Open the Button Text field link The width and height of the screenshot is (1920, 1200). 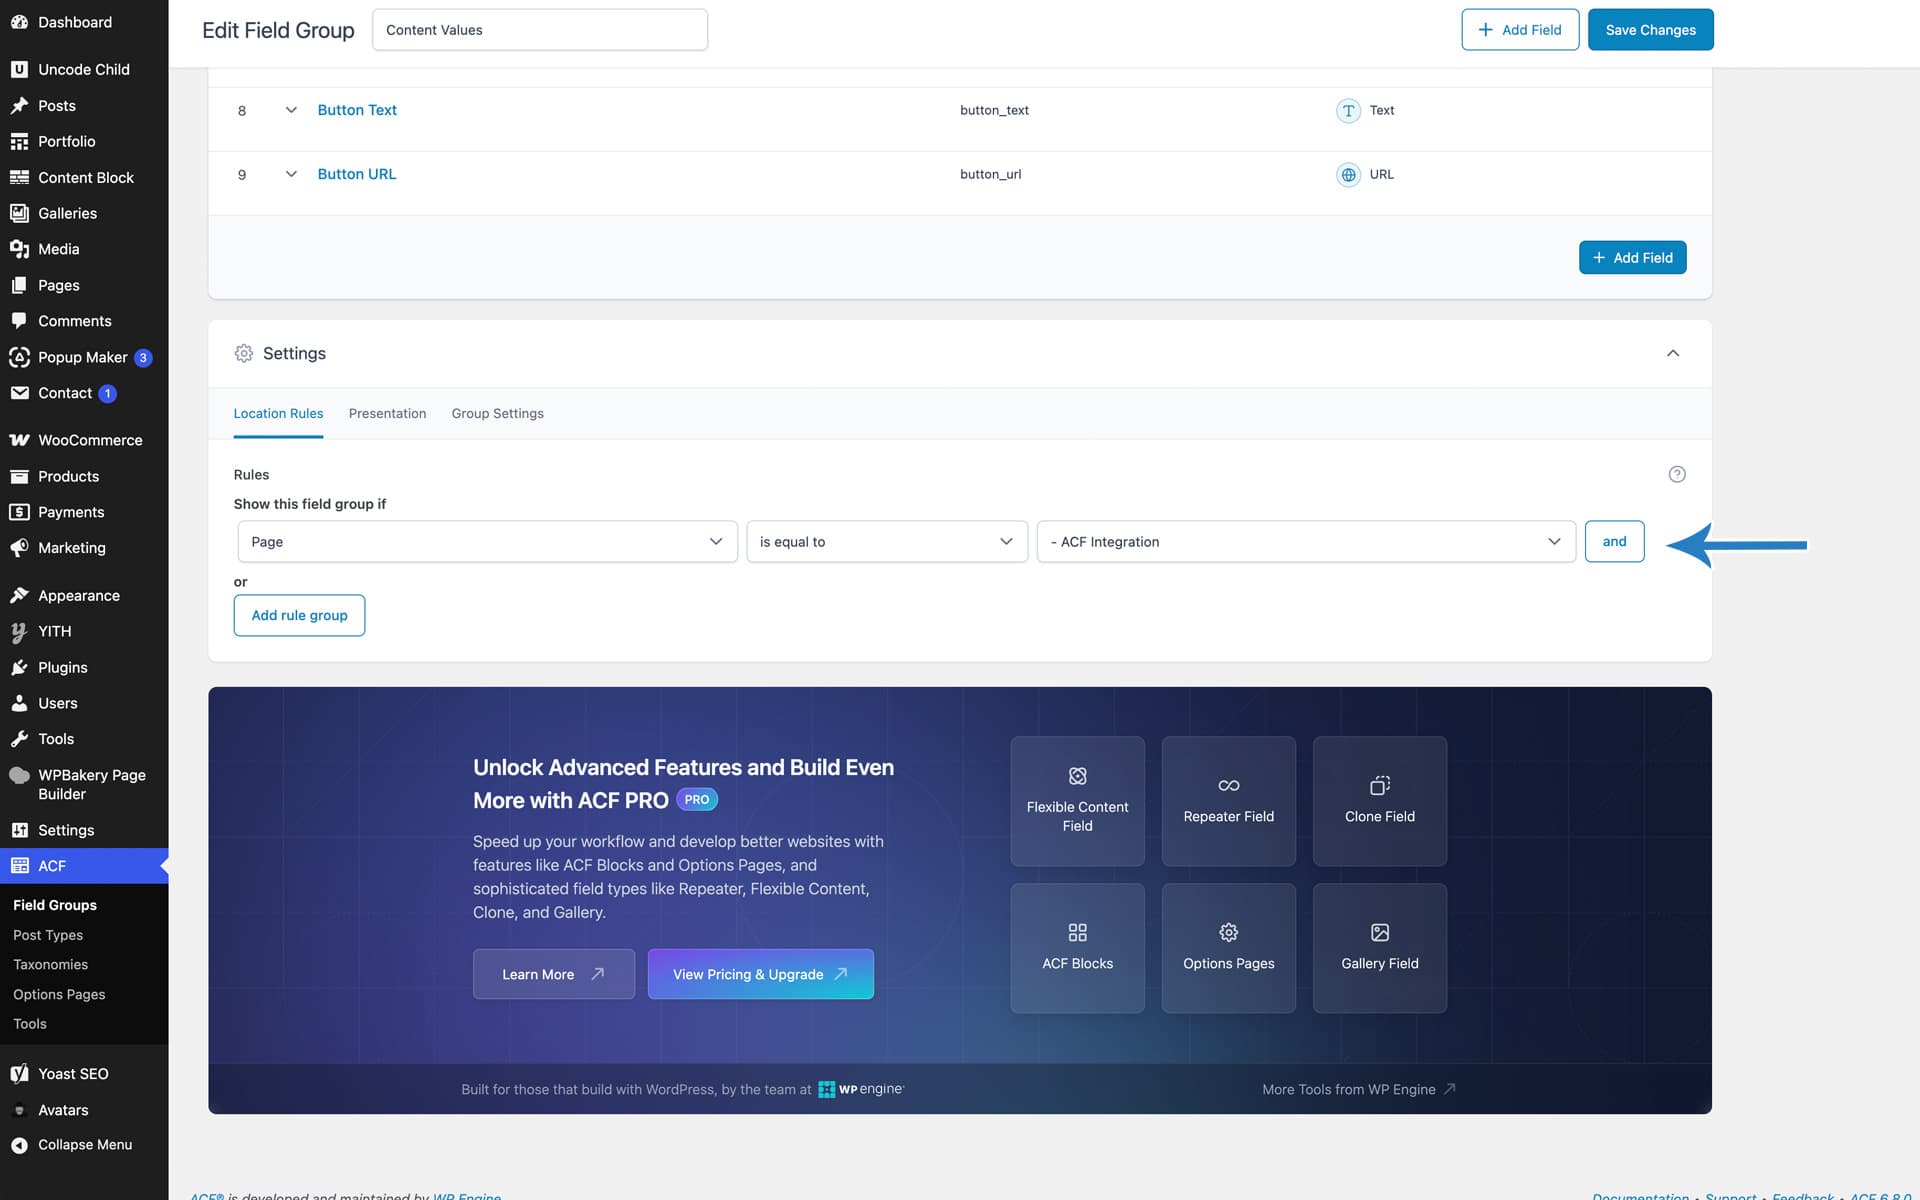click(357, 110)
